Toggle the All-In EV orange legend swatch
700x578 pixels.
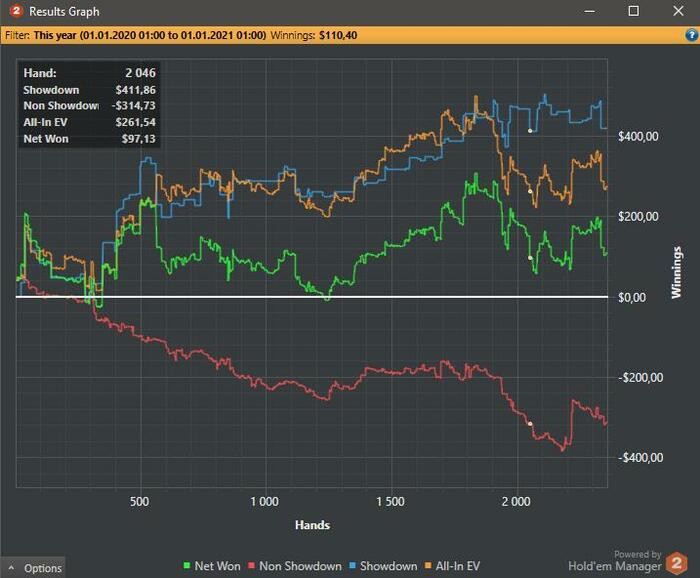point(428,566)
